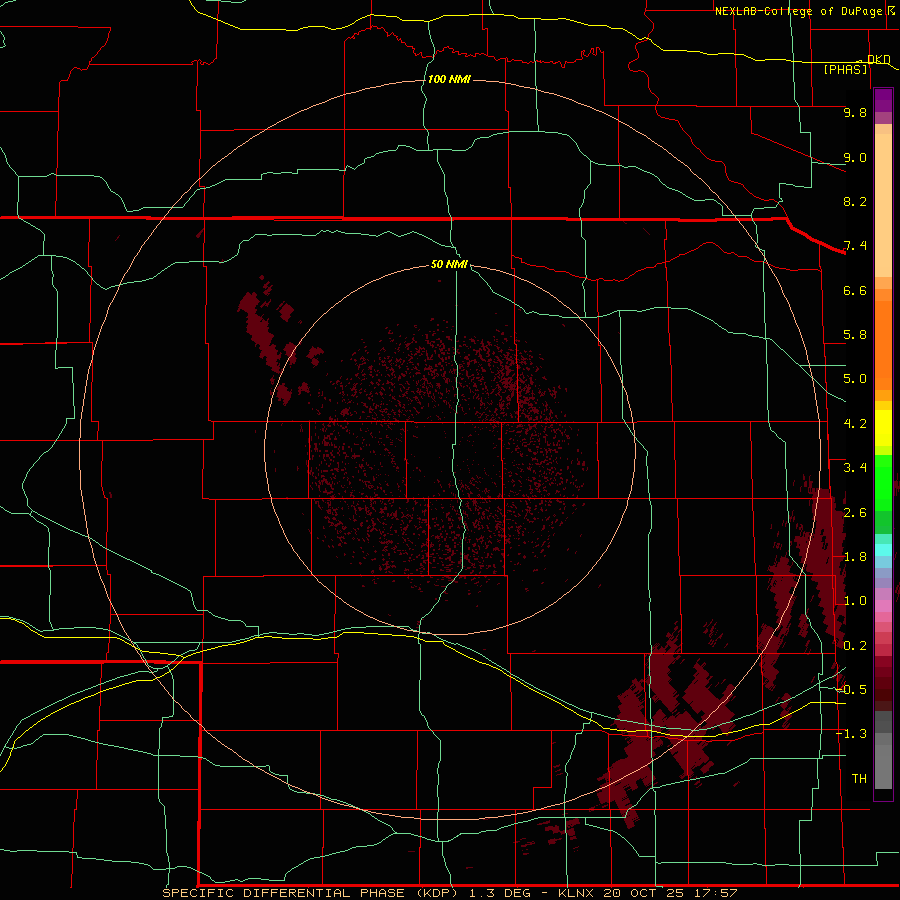The width and height of the screenshot is (900, 900).
Task: Click the 1.8 scale value
Action: pyautogui.click(x=855, y=557)
